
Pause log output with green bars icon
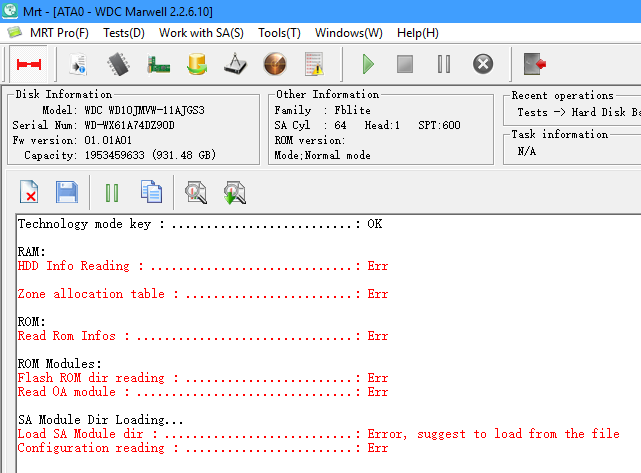click(x=112, y=193)
